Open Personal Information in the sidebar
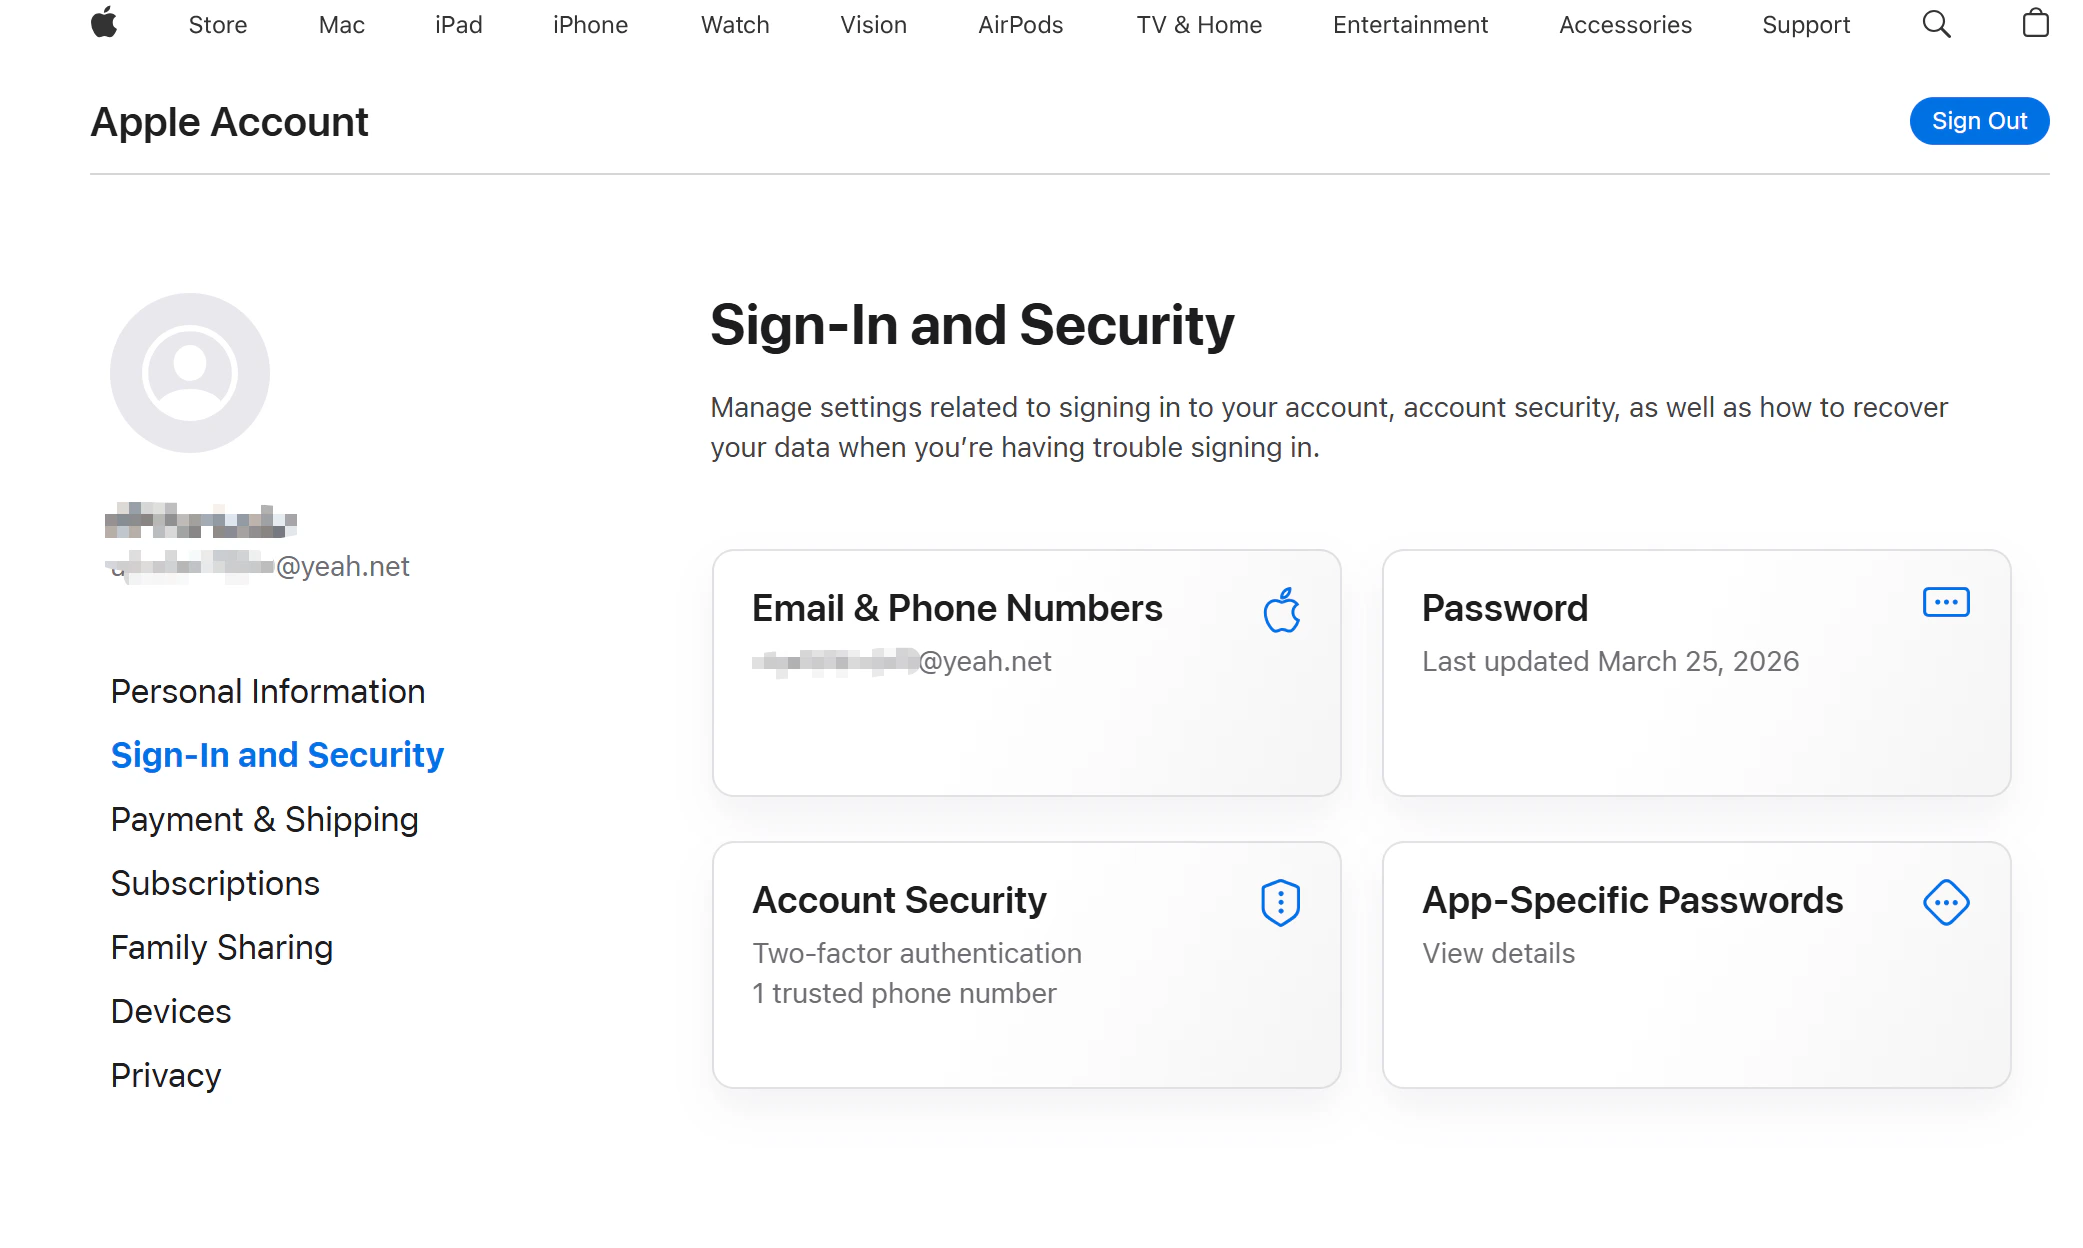2083x1248 pixels. [267, 691]
